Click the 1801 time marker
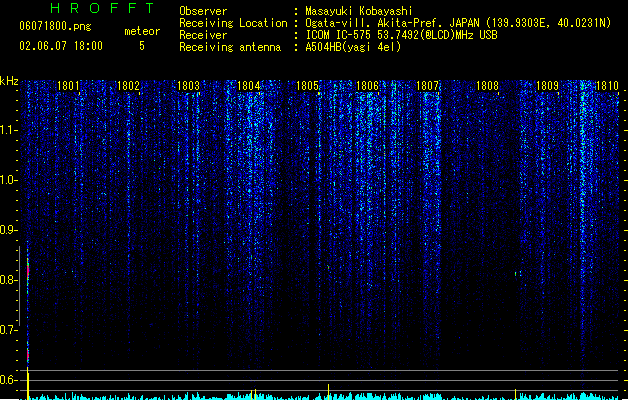The height and width of the screenshot is (400, 629). click(68, 86)
